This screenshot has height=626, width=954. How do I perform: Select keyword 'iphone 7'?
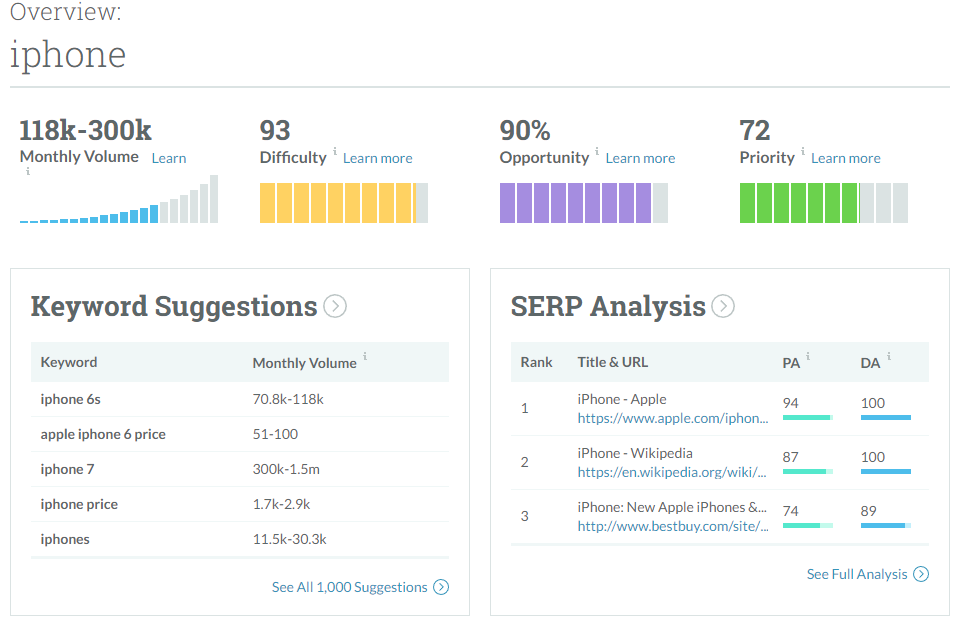[67, 469]
